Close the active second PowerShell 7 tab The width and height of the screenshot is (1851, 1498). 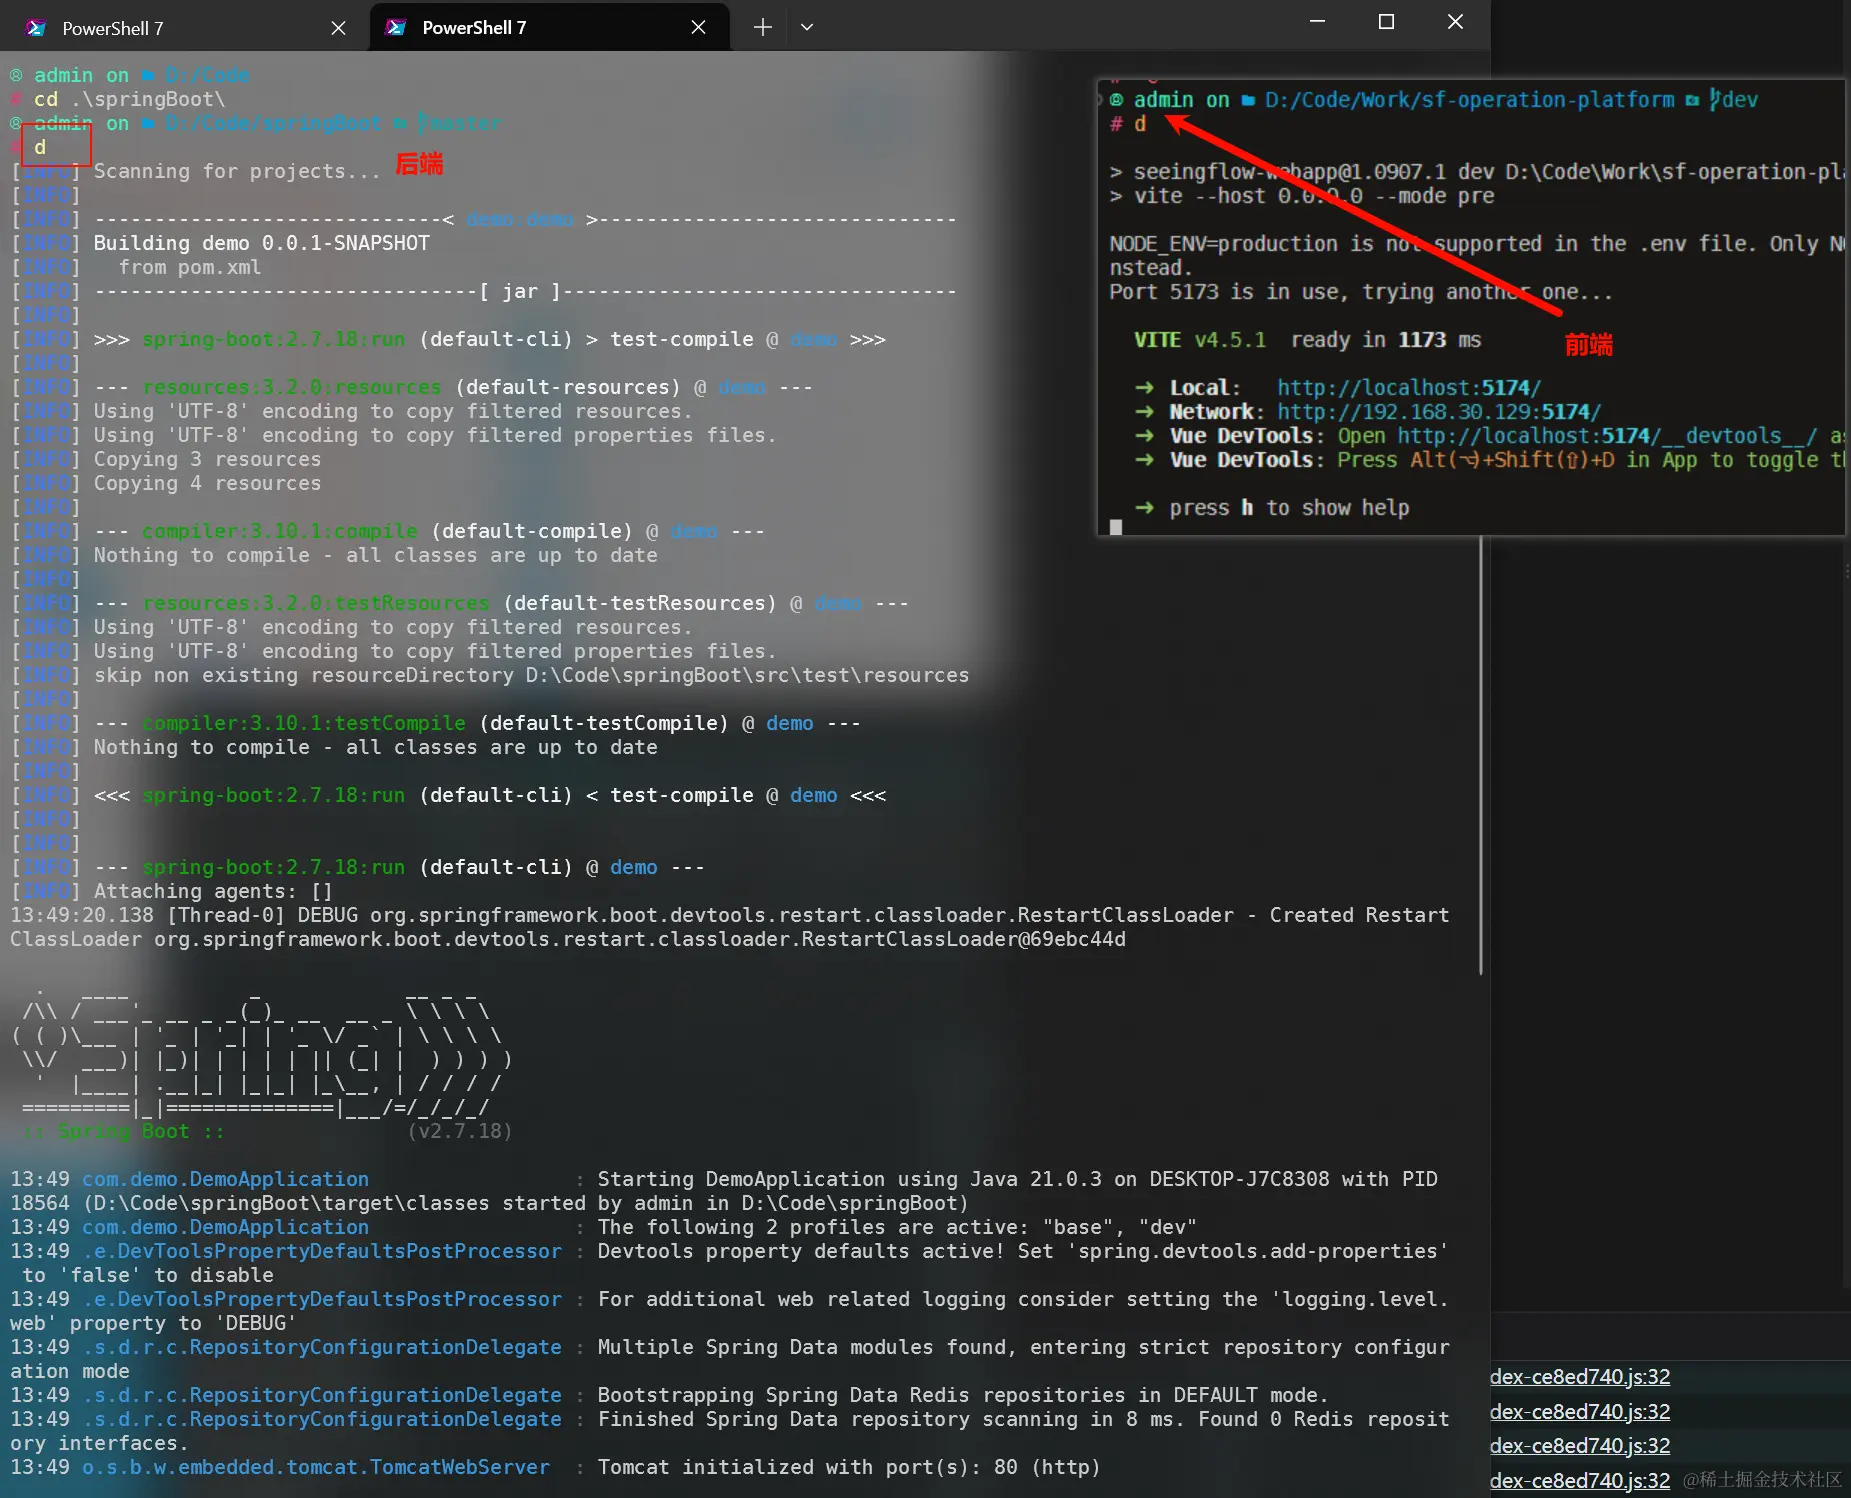tap(698, 28)
